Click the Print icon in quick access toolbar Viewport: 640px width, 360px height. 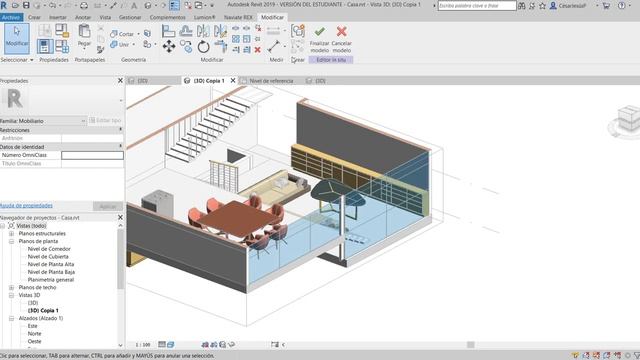click(84, 6)
